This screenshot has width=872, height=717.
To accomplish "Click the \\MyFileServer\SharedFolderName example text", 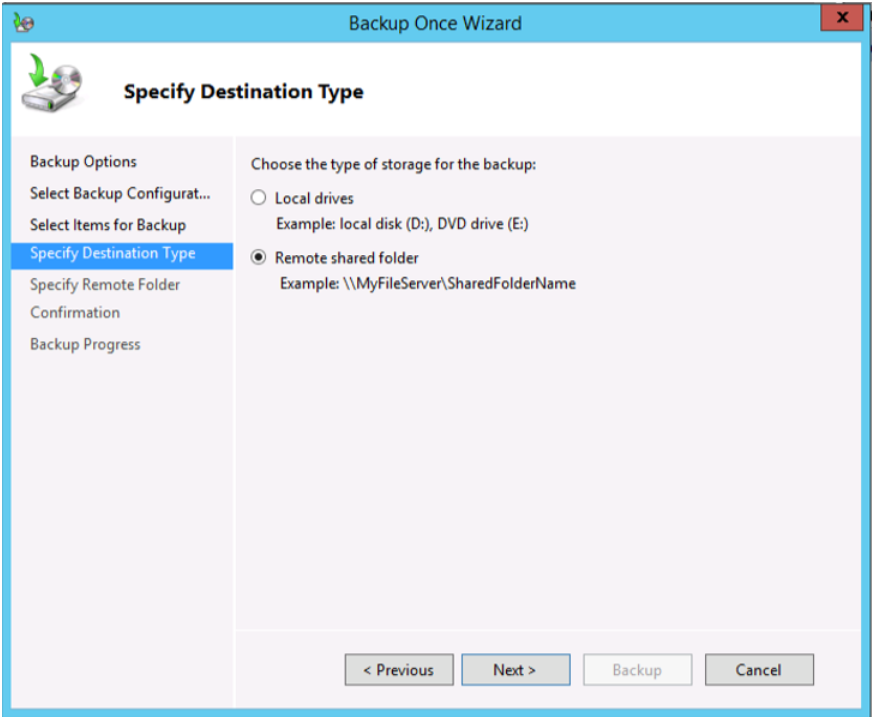I will (427, 284).
